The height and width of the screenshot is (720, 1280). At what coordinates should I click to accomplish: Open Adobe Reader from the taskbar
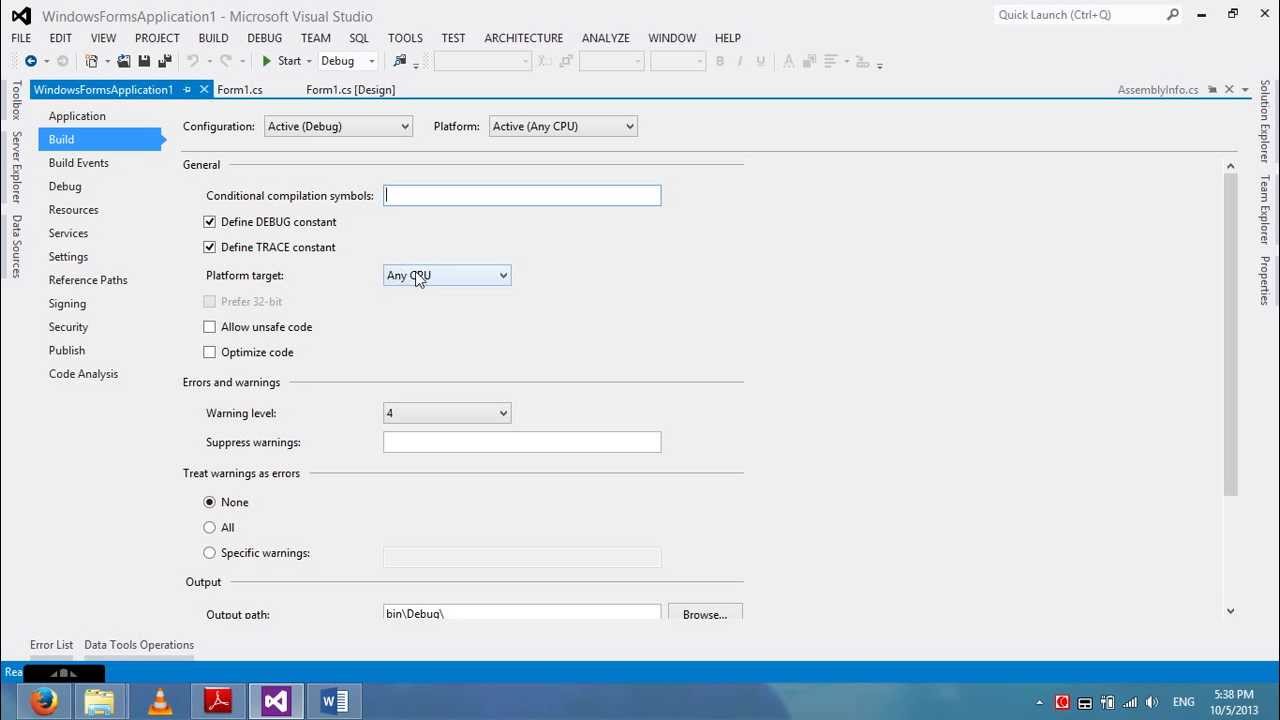(x=218, y=702)
